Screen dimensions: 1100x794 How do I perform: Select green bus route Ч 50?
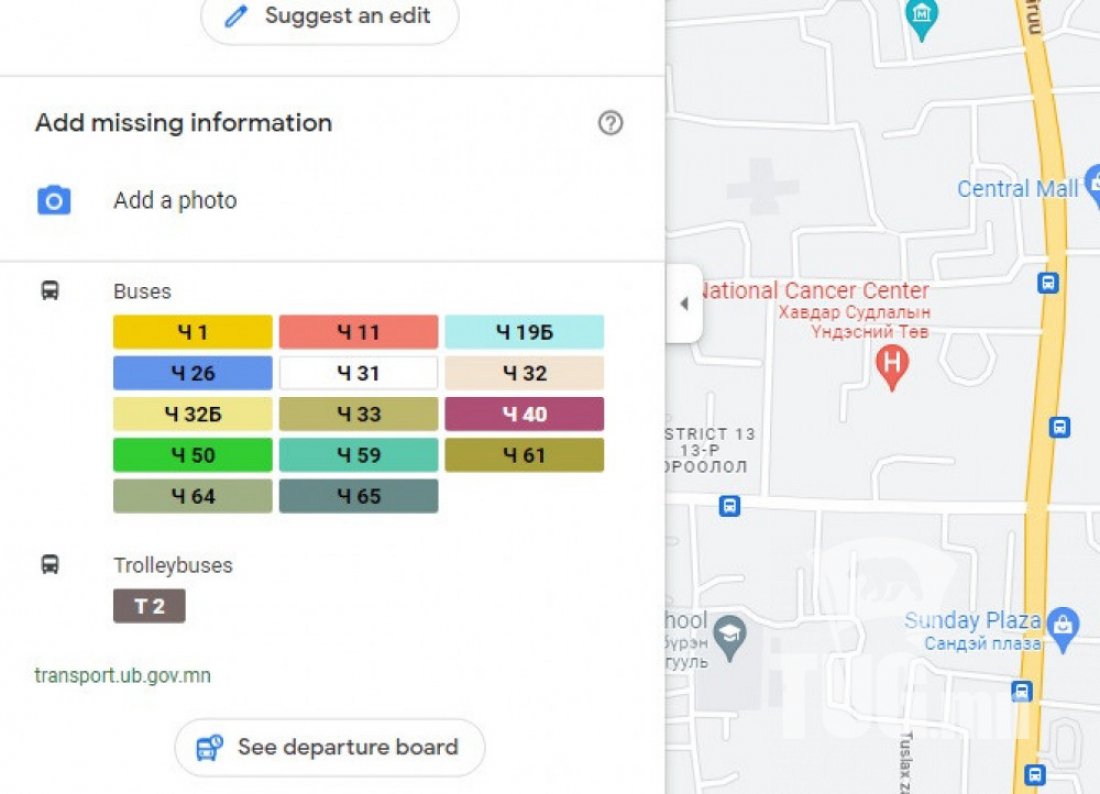point(192,455)
